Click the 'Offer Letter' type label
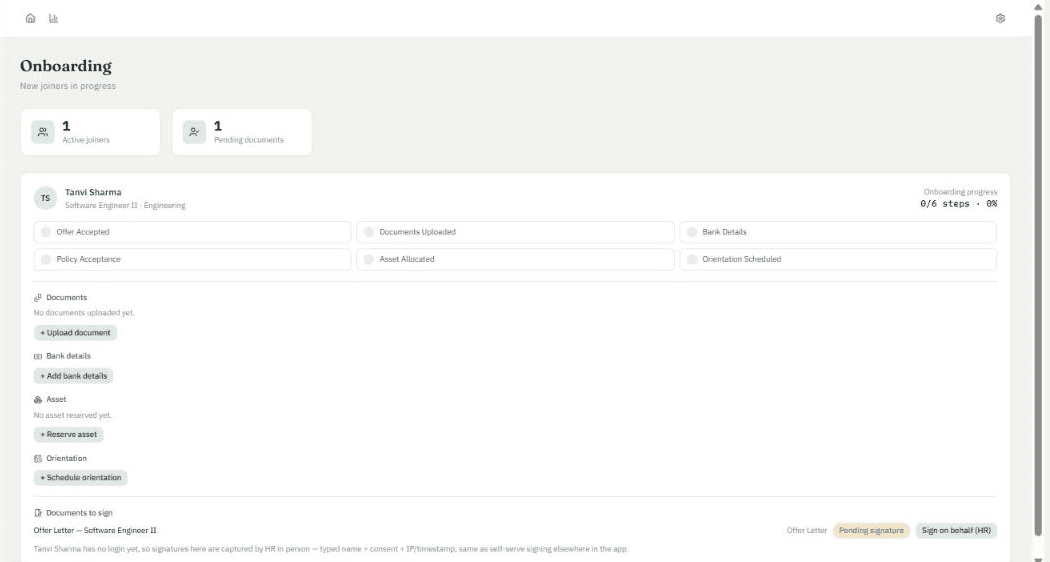 coord(807,531)
